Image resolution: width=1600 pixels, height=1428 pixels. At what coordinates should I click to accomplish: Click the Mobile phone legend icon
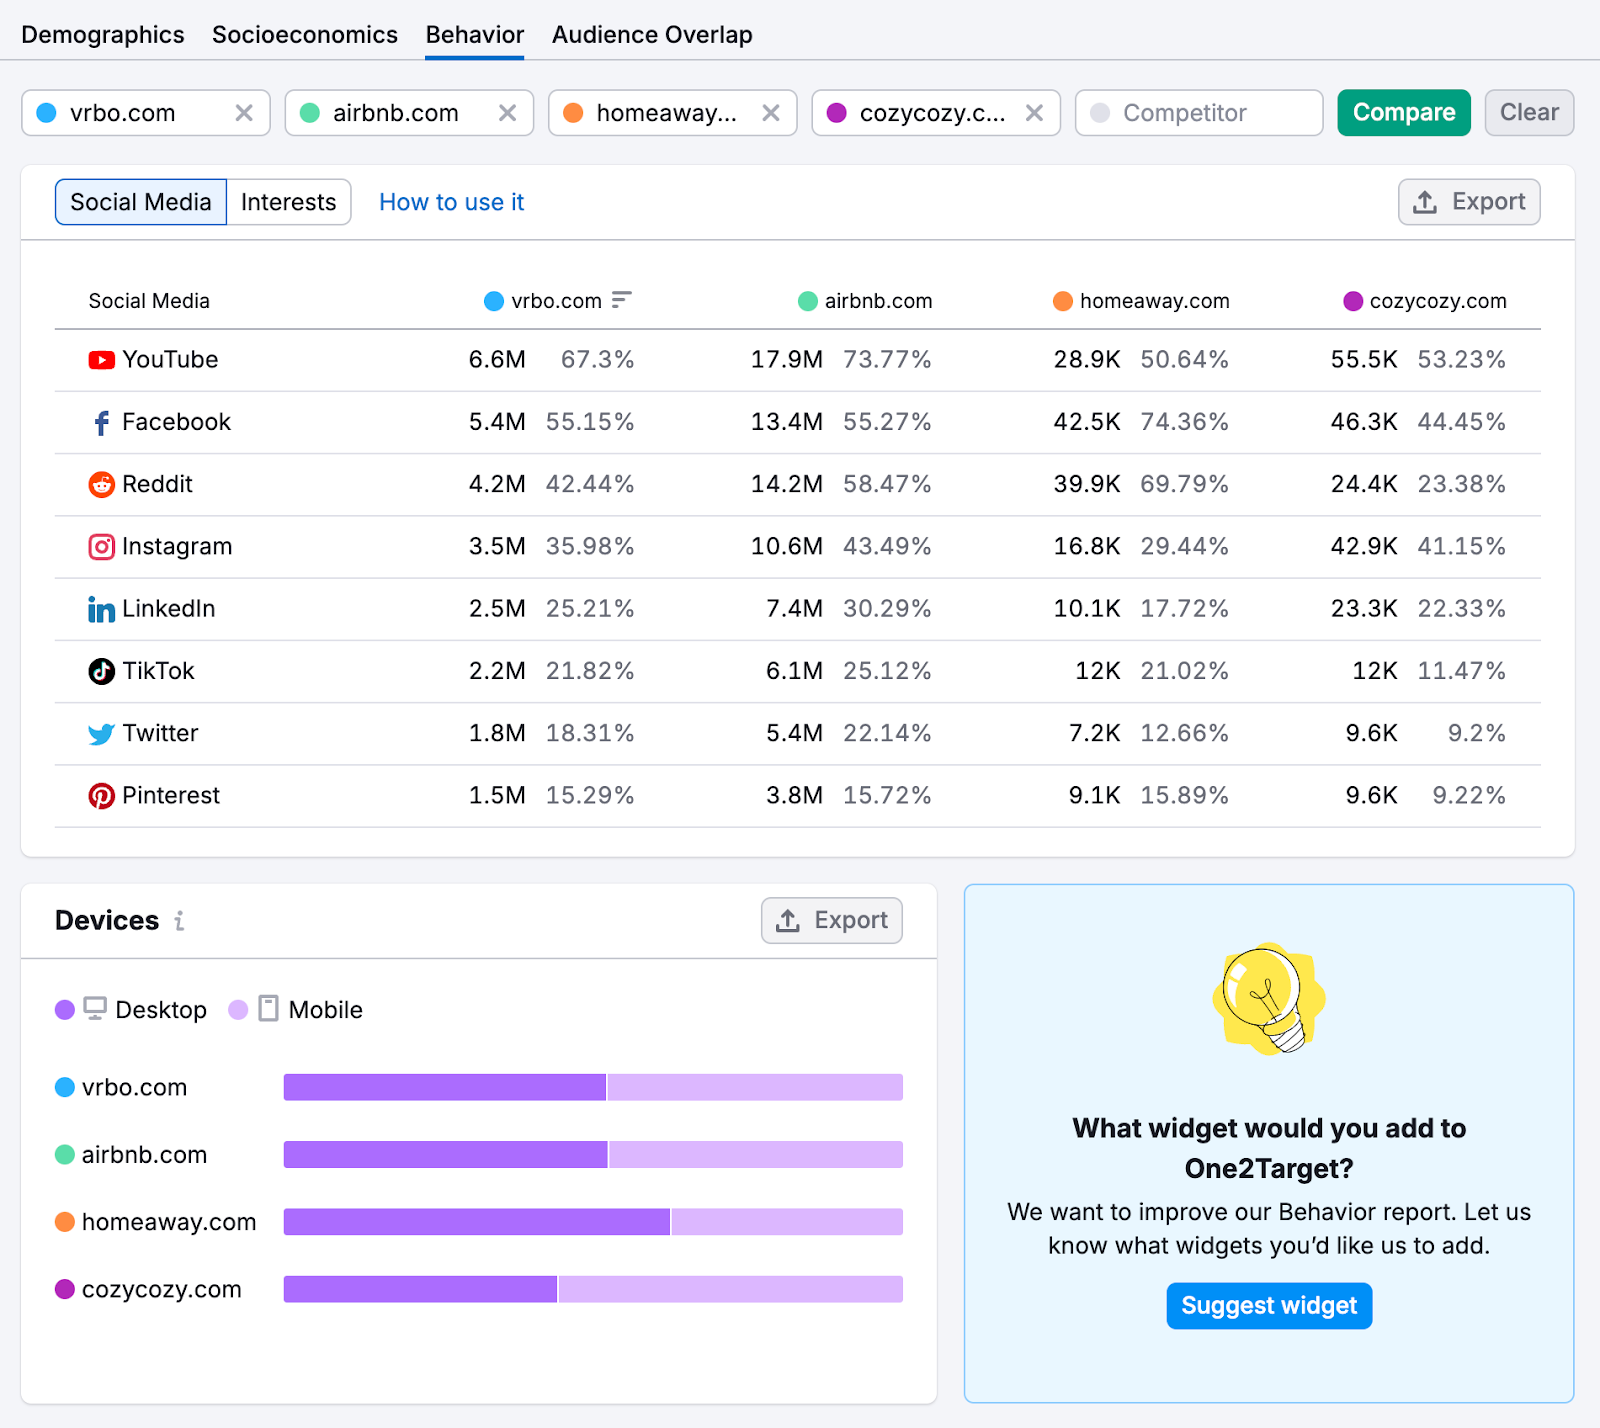(268, 1008)
